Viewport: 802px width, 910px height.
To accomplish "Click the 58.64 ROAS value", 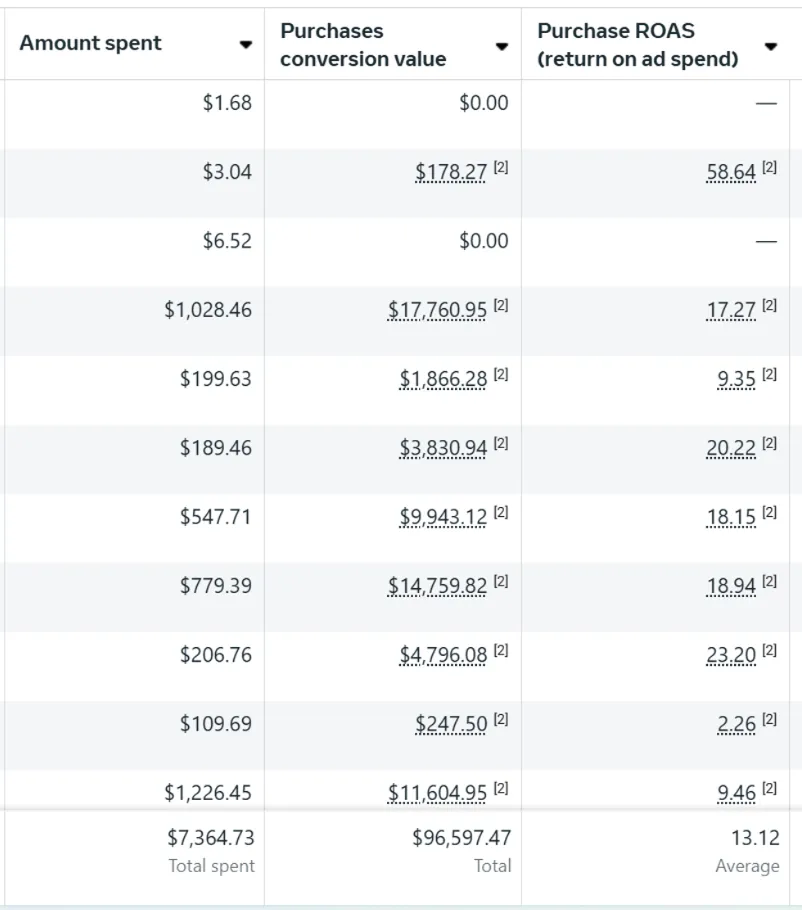I will coord(731,173).
